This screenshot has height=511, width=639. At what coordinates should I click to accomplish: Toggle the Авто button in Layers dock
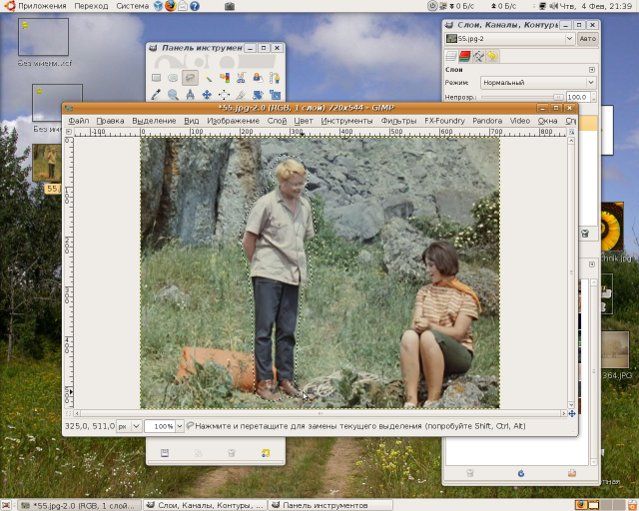pos(587,39)
